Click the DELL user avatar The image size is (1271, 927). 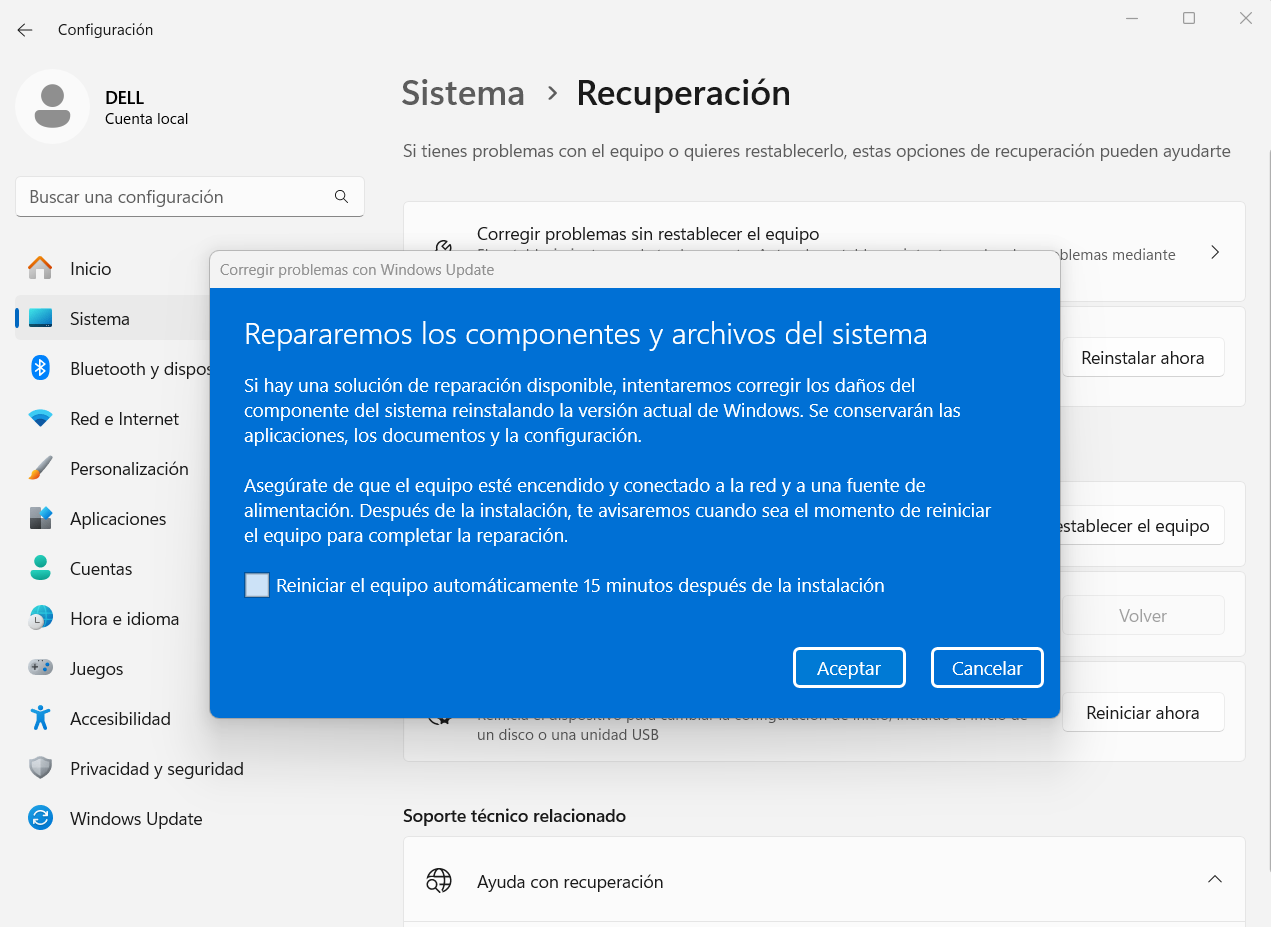pyautogui.click(x=53, y=106)
